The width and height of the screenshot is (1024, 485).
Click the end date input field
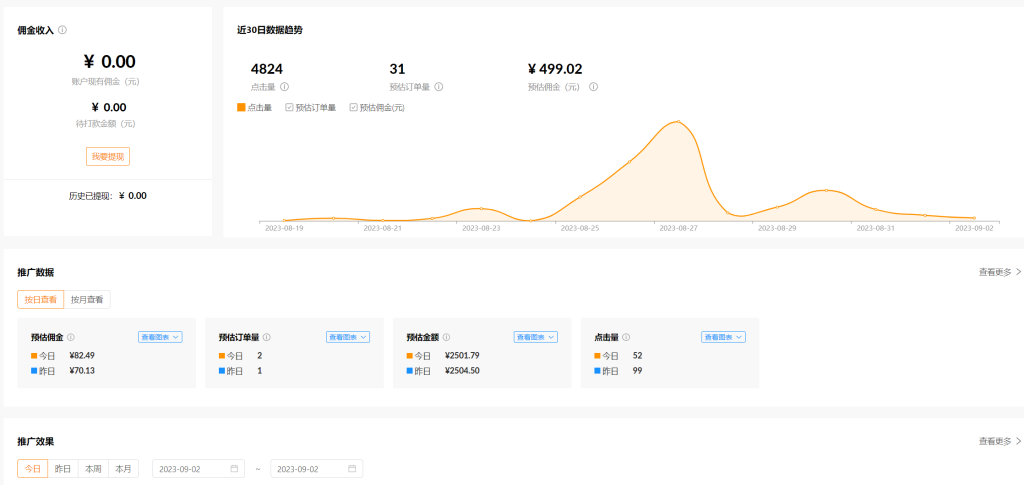(317, 469)
